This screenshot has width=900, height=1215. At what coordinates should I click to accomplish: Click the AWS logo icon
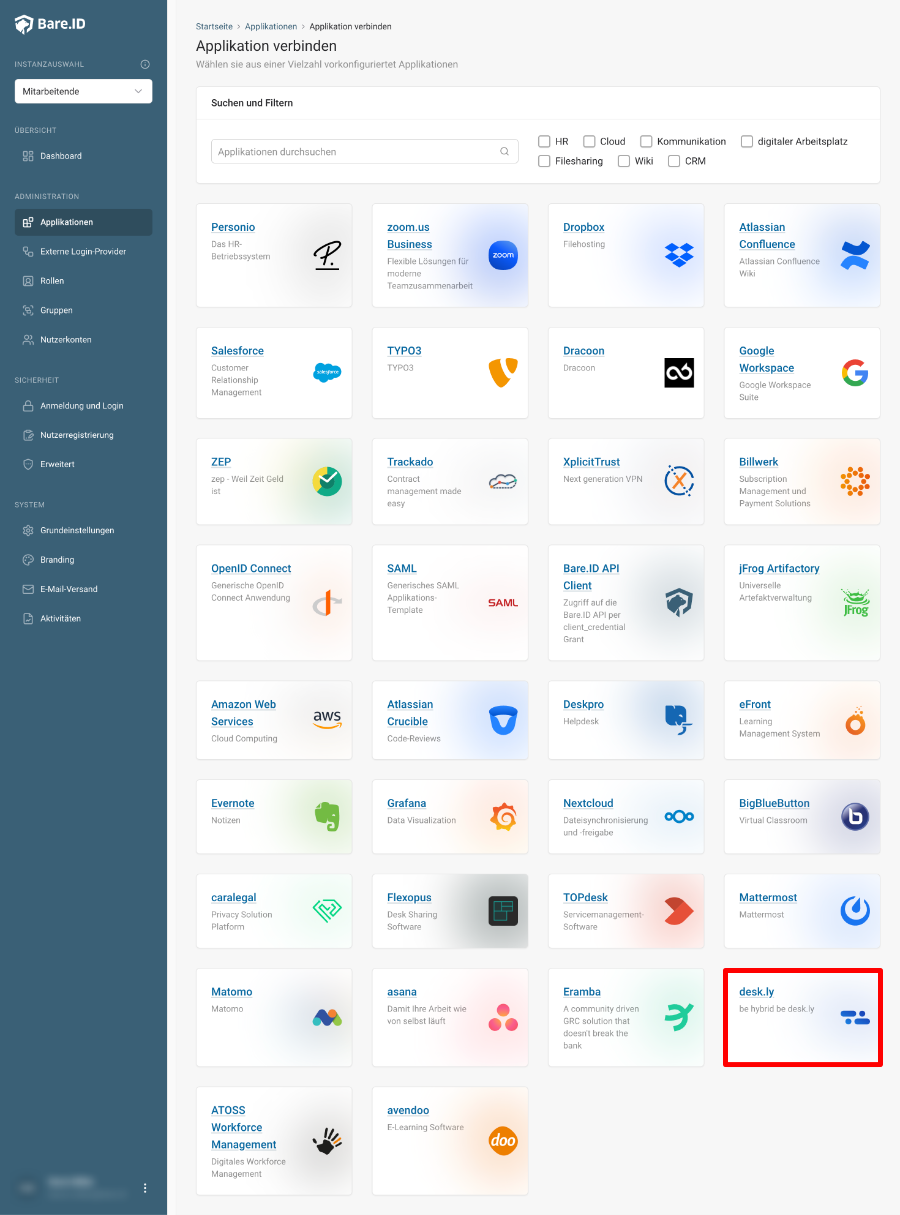327,720
